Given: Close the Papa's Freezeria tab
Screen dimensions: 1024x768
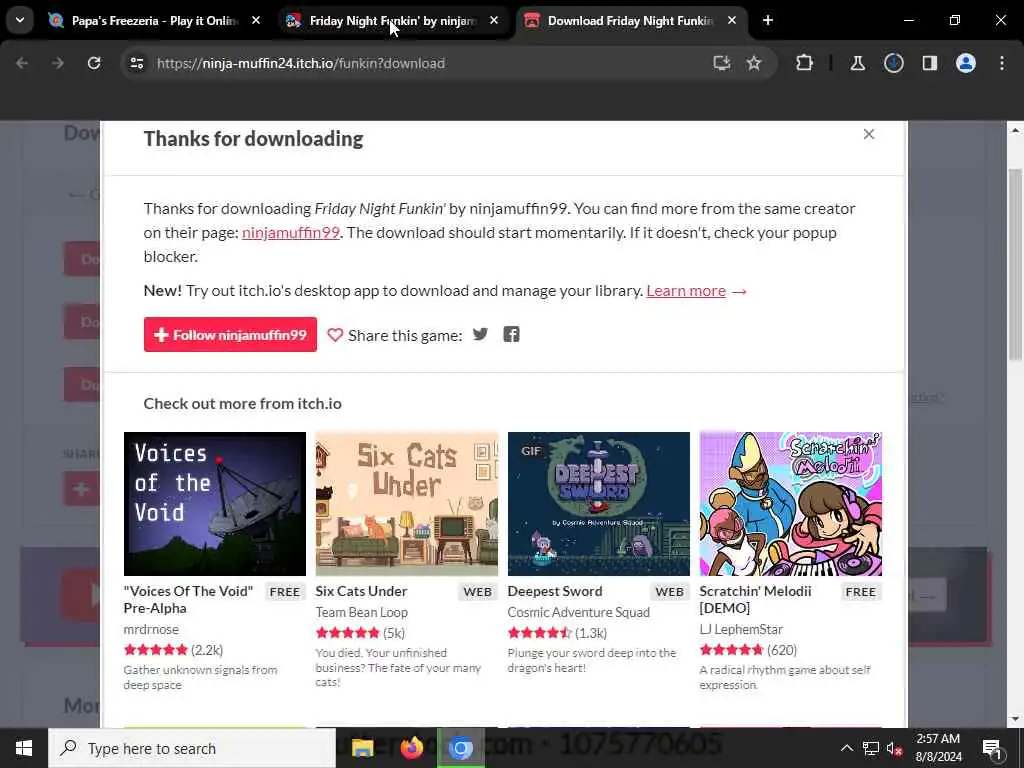Looking at the screenshot, I should point(256,20).
